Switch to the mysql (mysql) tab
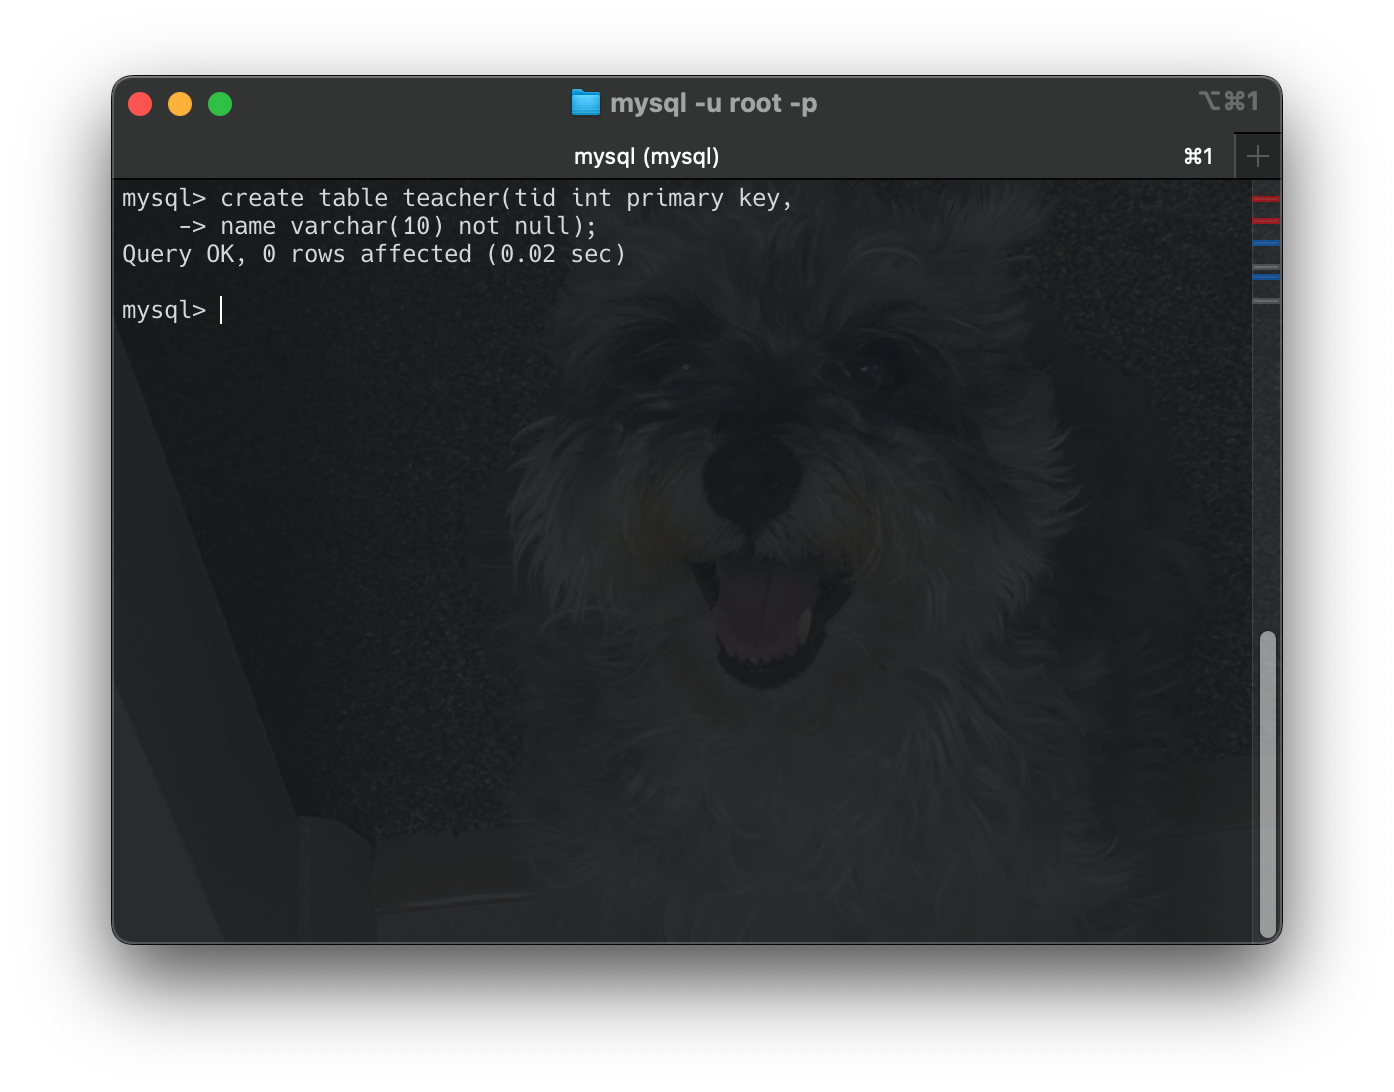 point(646,156)
